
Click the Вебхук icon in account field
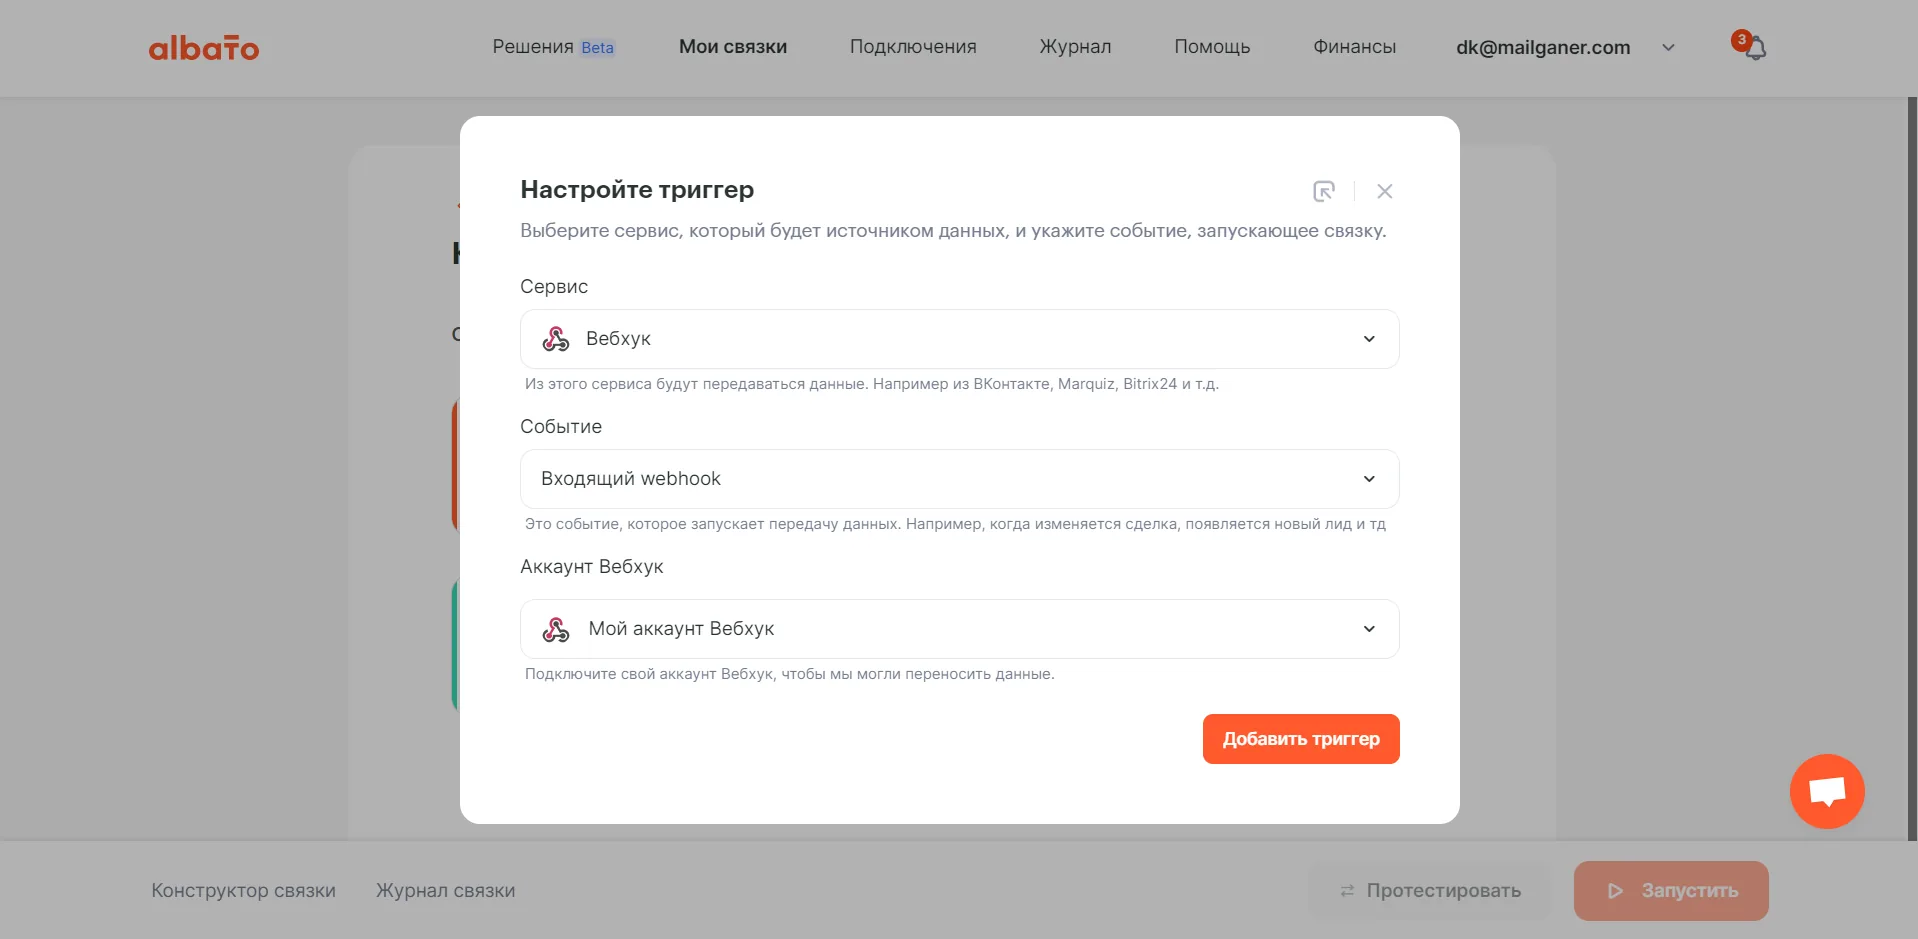coord(556,629)
